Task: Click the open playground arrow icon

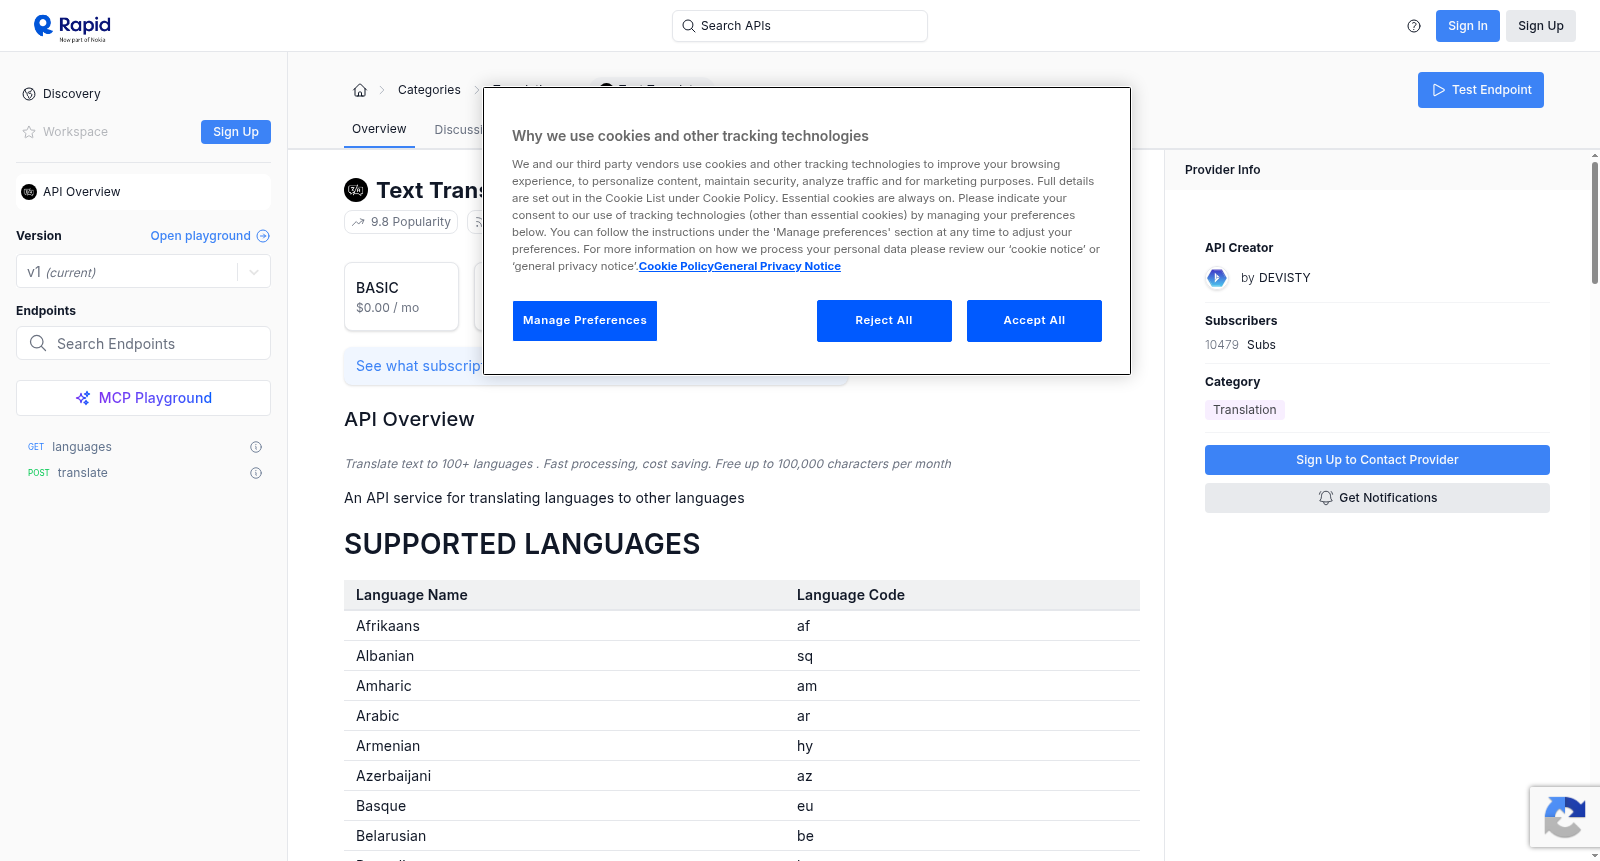Action: 263,236
